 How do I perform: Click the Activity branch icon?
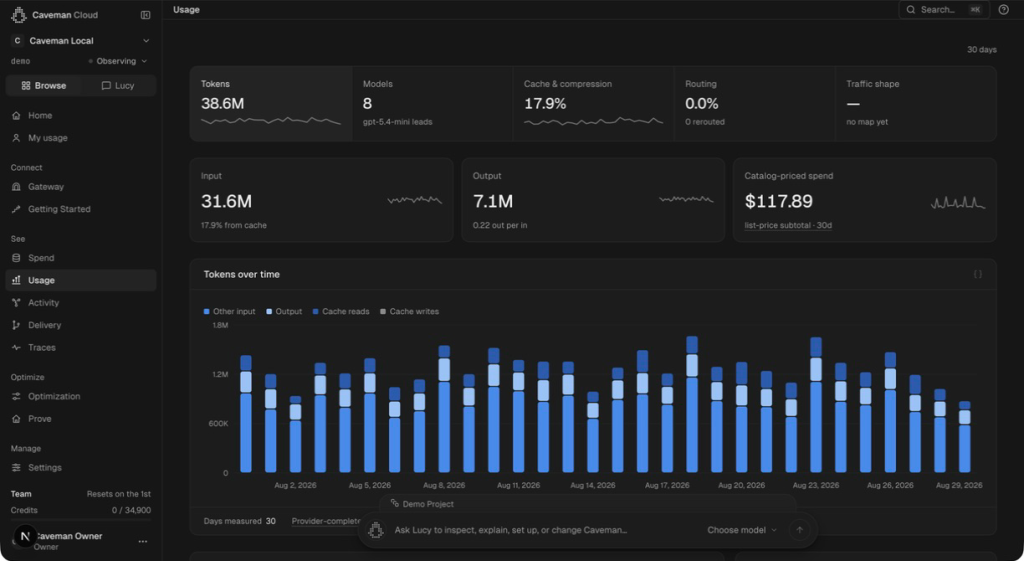[x=16, y=302]
